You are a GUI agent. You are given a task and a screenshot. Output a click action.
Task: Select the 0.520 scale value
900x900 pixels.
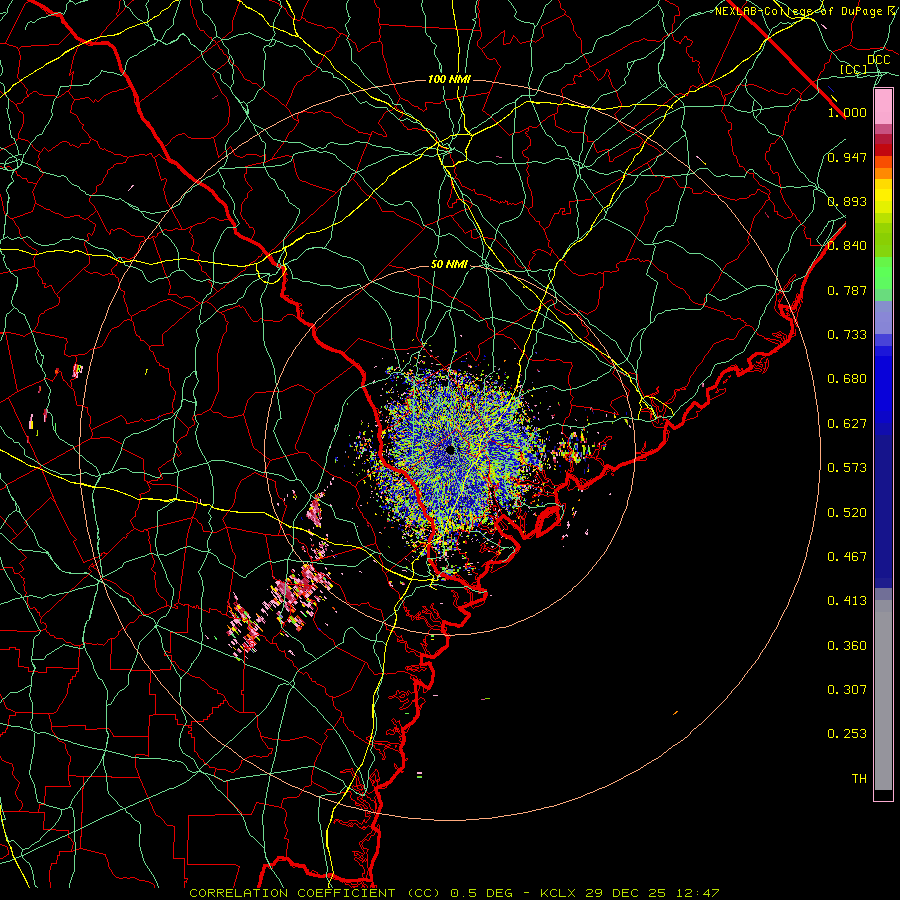point(847,513)
